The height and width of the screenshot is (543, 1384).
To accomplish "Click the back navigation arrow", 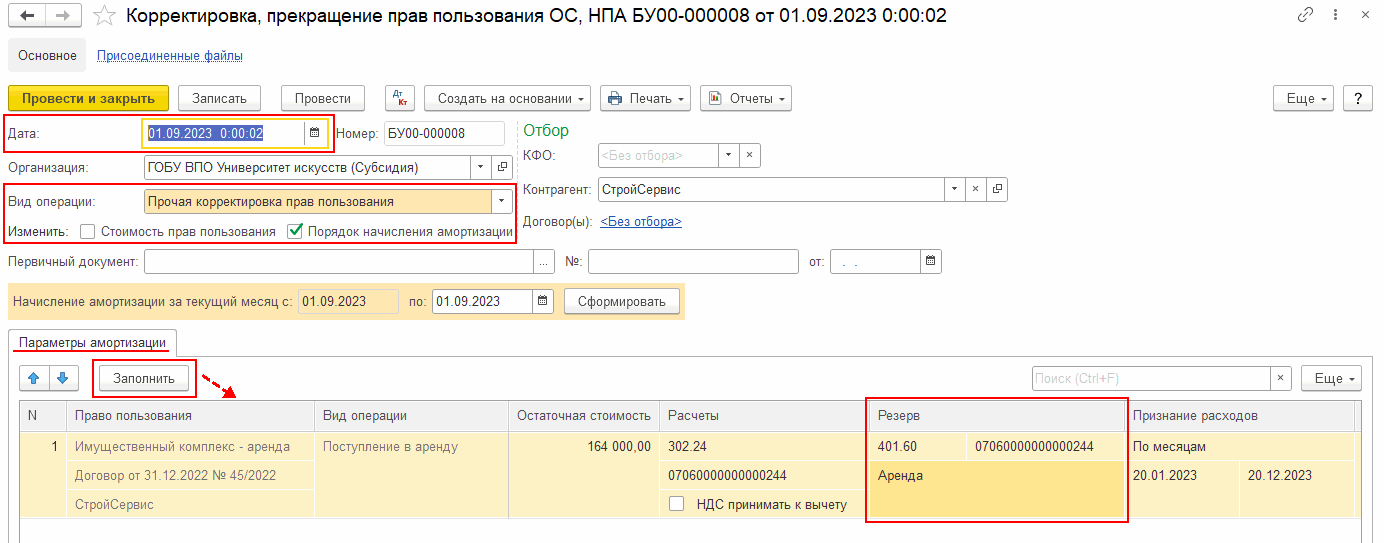I will click(29, 16).
